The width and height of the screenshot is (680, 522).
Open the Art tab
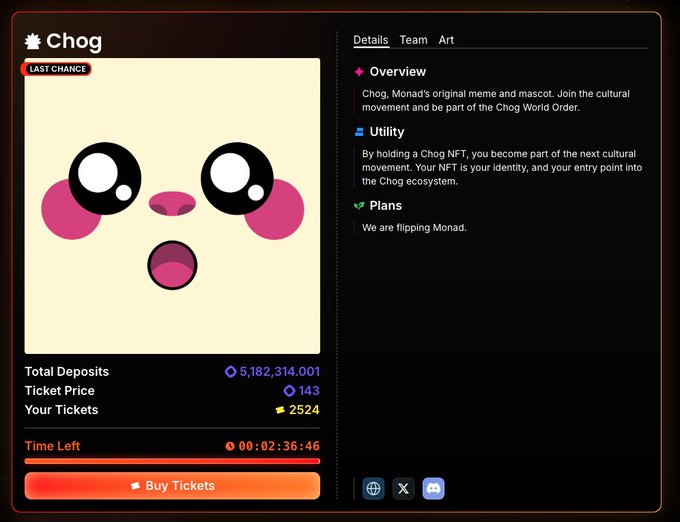click(446, 40)
